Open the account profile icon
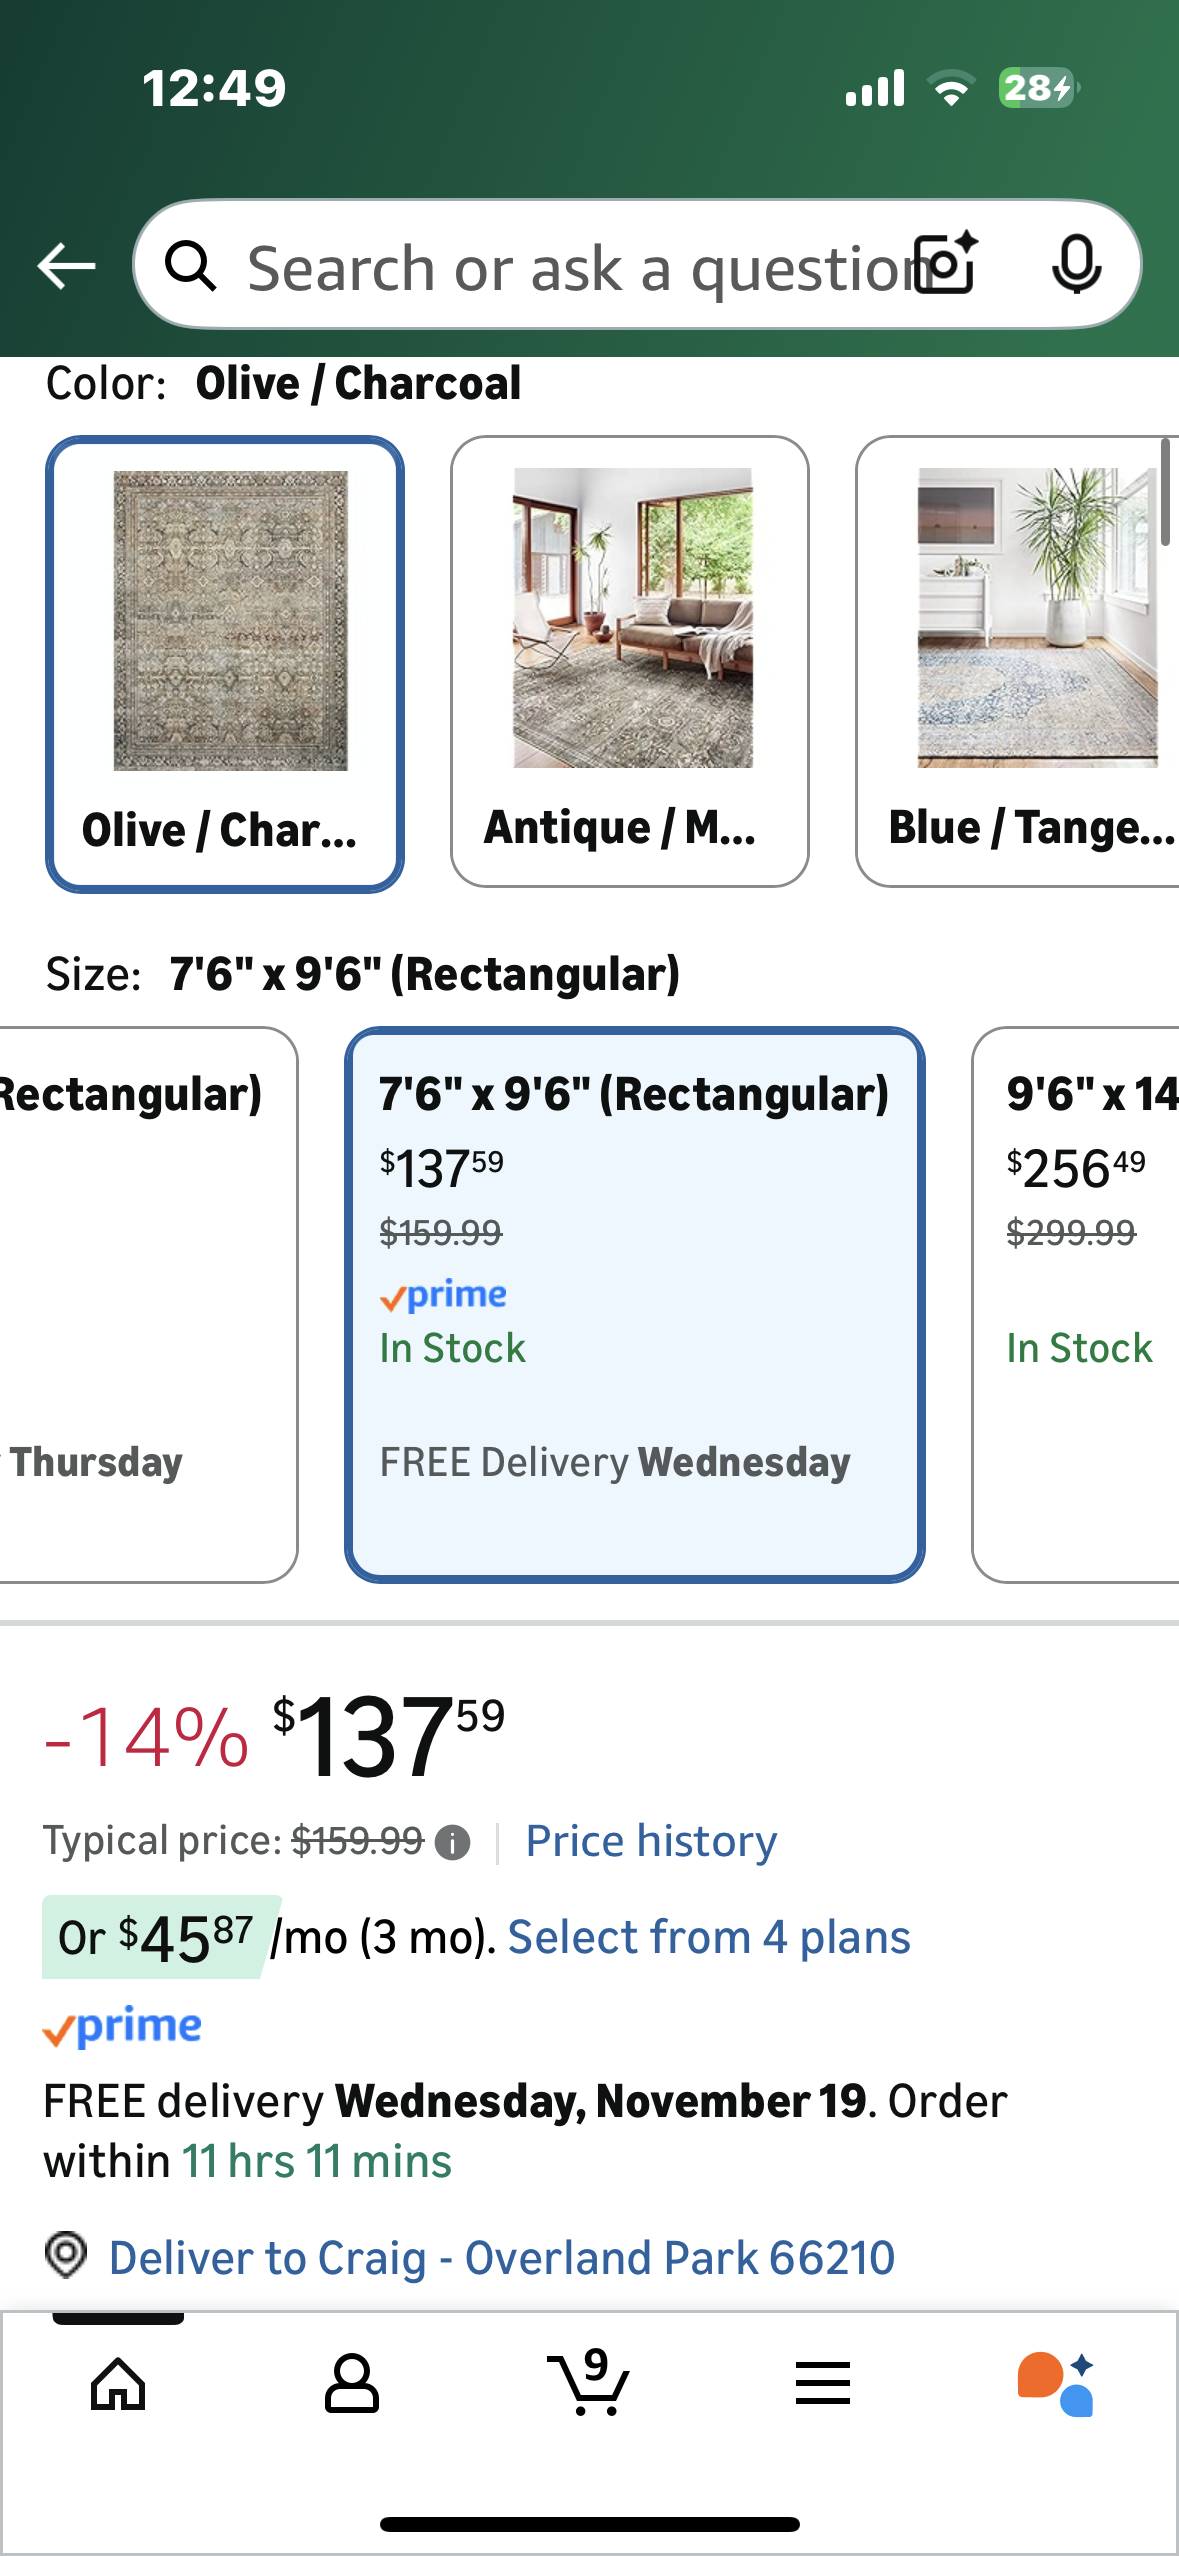The height and width of the screenshot is (2556, 1179). (352, 2384)
